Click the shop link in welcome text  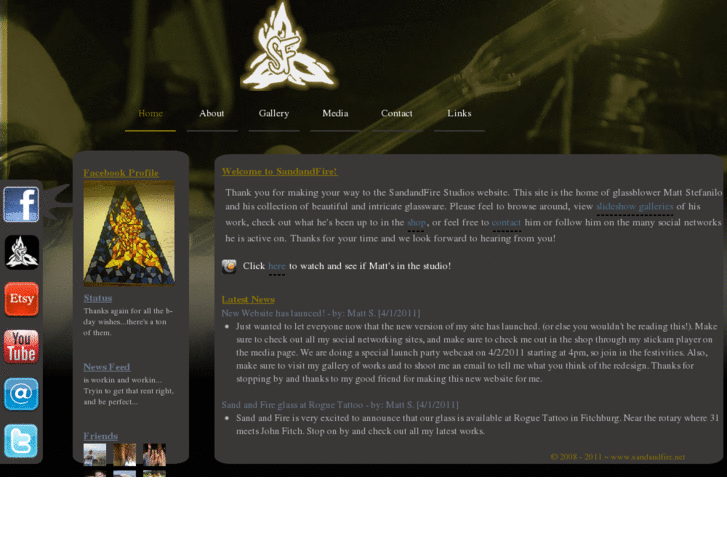click(x=416, y=223)
